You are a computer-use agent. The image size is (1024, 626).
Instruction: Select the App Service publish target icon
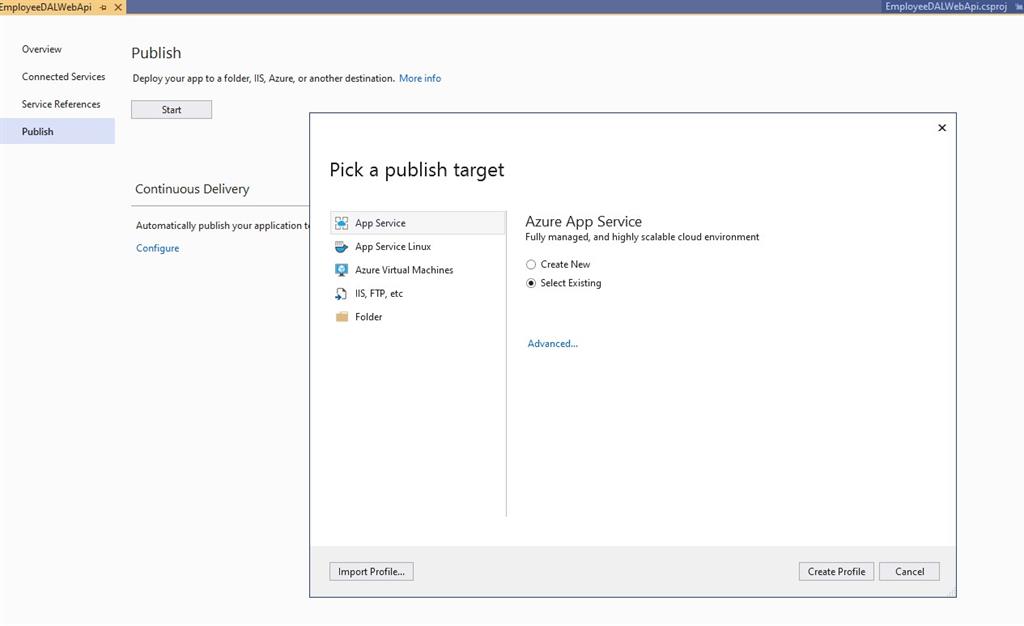click(x=341, y=222)
